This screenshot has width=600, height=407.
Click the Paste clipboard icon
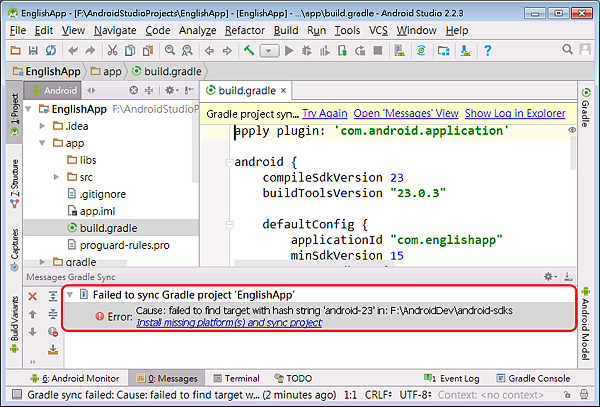point(148,50)
